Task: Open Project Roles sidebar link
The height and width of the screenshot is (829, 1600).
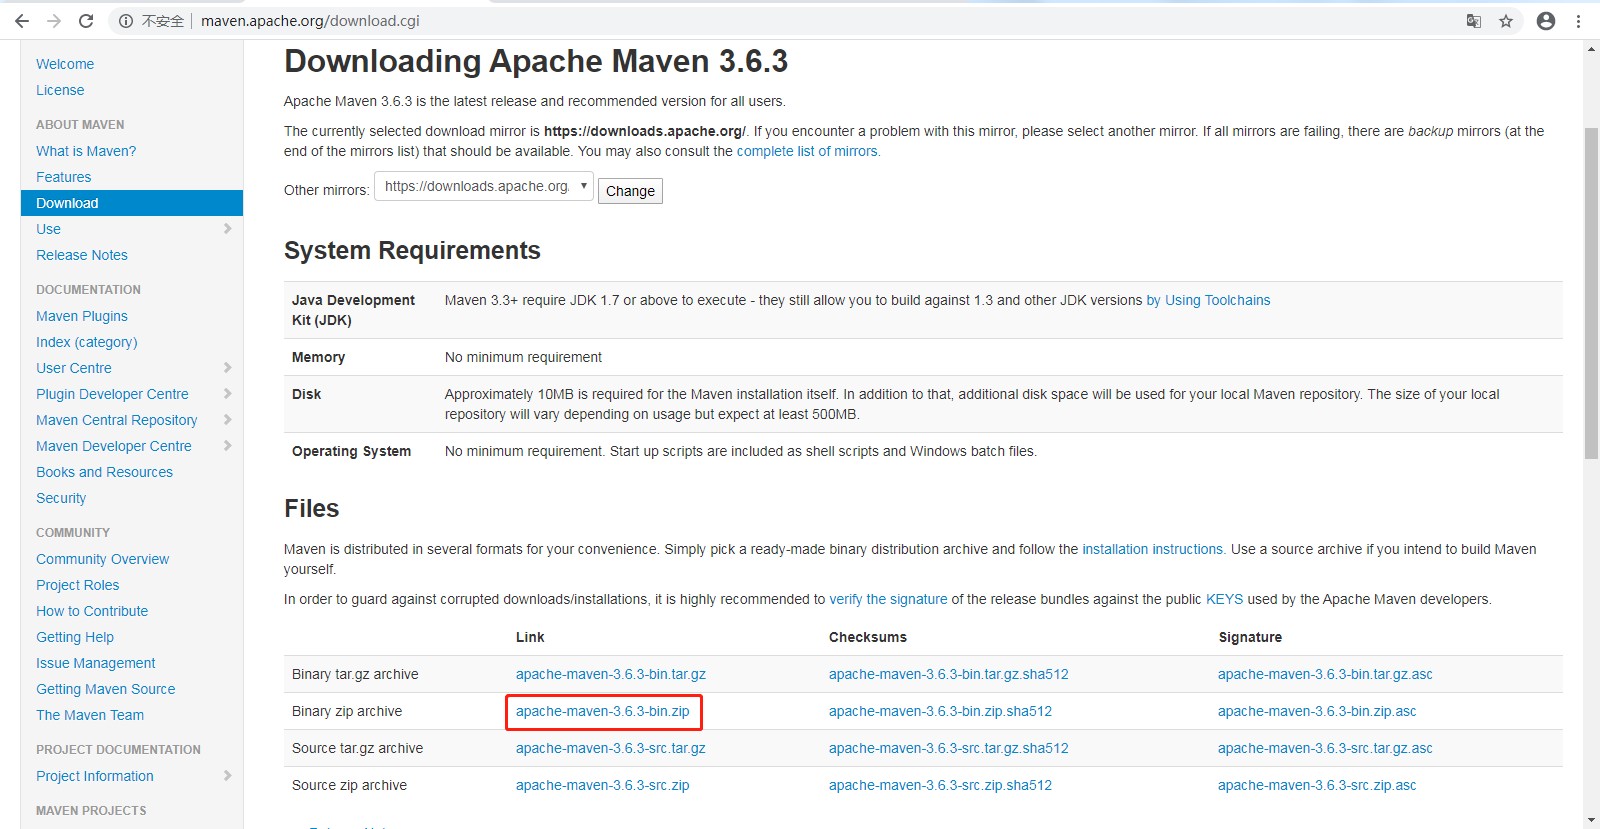Action: pos(78,585)
